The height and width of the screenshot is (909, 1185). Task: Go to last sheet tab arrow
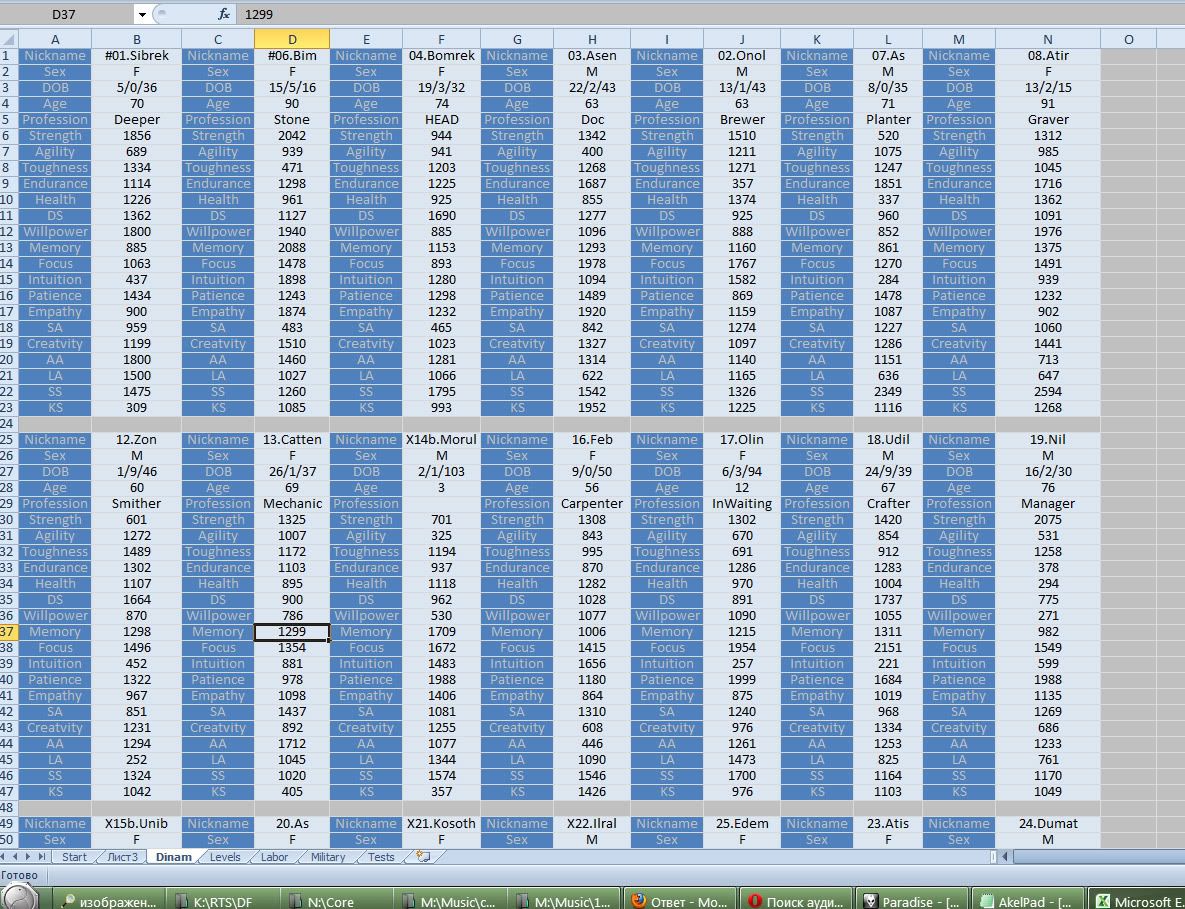[41, 857]
